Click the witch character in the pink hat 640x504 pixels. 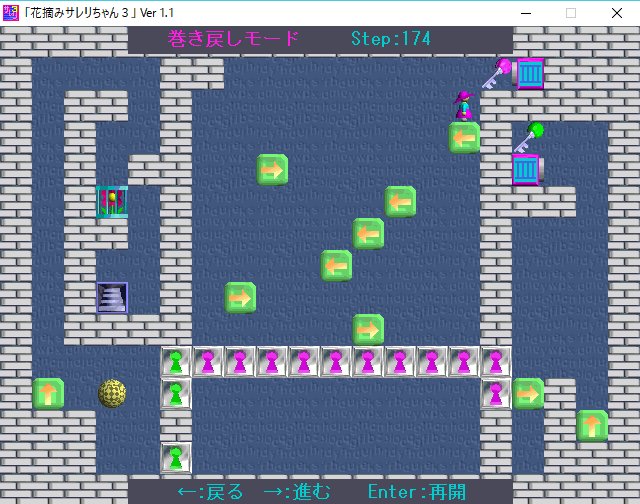pyautogui.click(x=463, y=105)
